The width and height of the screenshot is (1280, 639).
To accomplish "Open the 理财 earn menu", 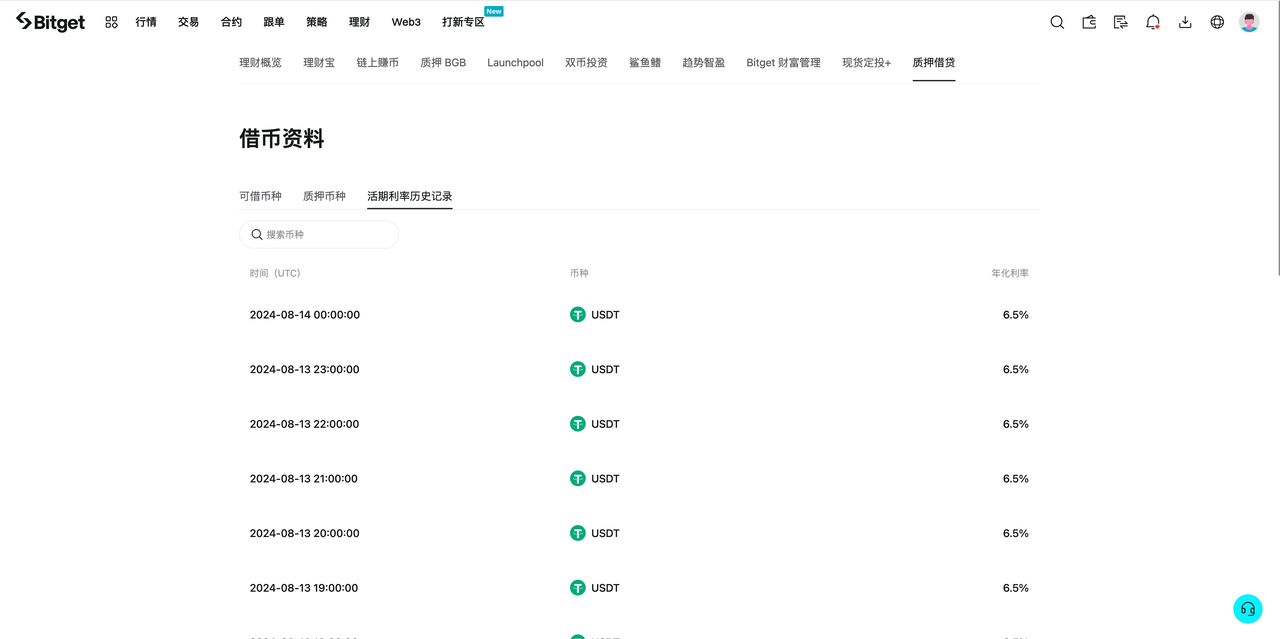I will 359,22.
